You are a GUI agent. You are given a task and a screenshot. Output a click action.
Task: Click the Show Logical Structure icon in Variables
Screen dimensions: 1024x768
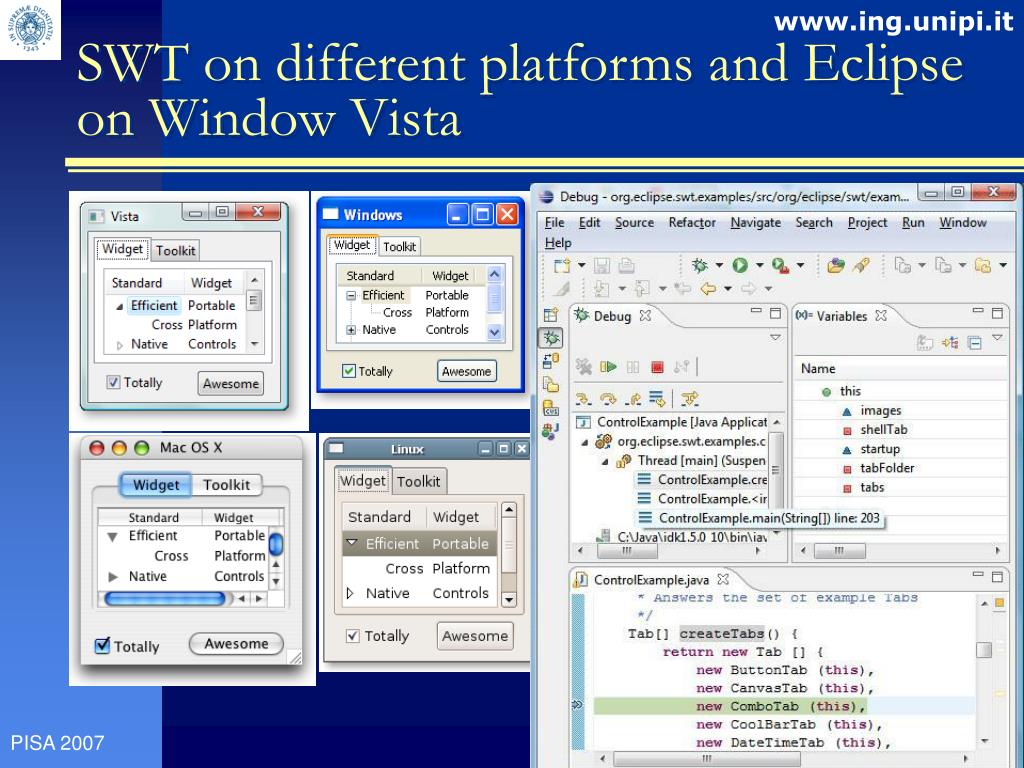pyautogui.click(x=950, y=342)
